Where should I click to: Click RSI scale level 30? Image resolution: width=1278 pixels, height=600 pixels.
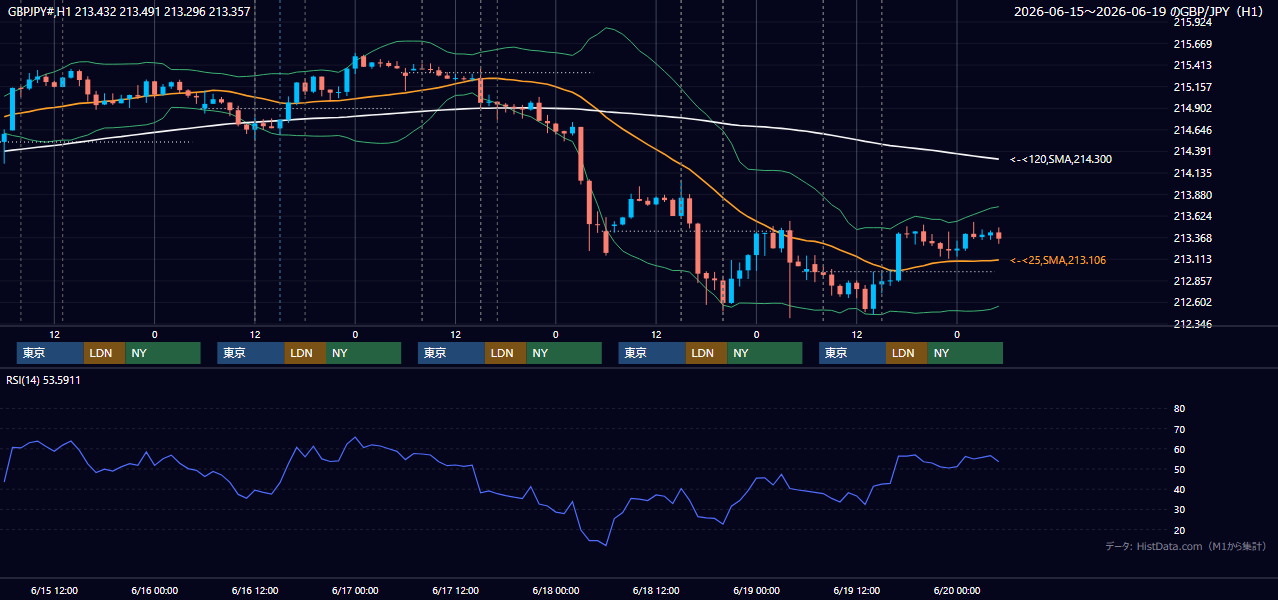[1179, 510]
